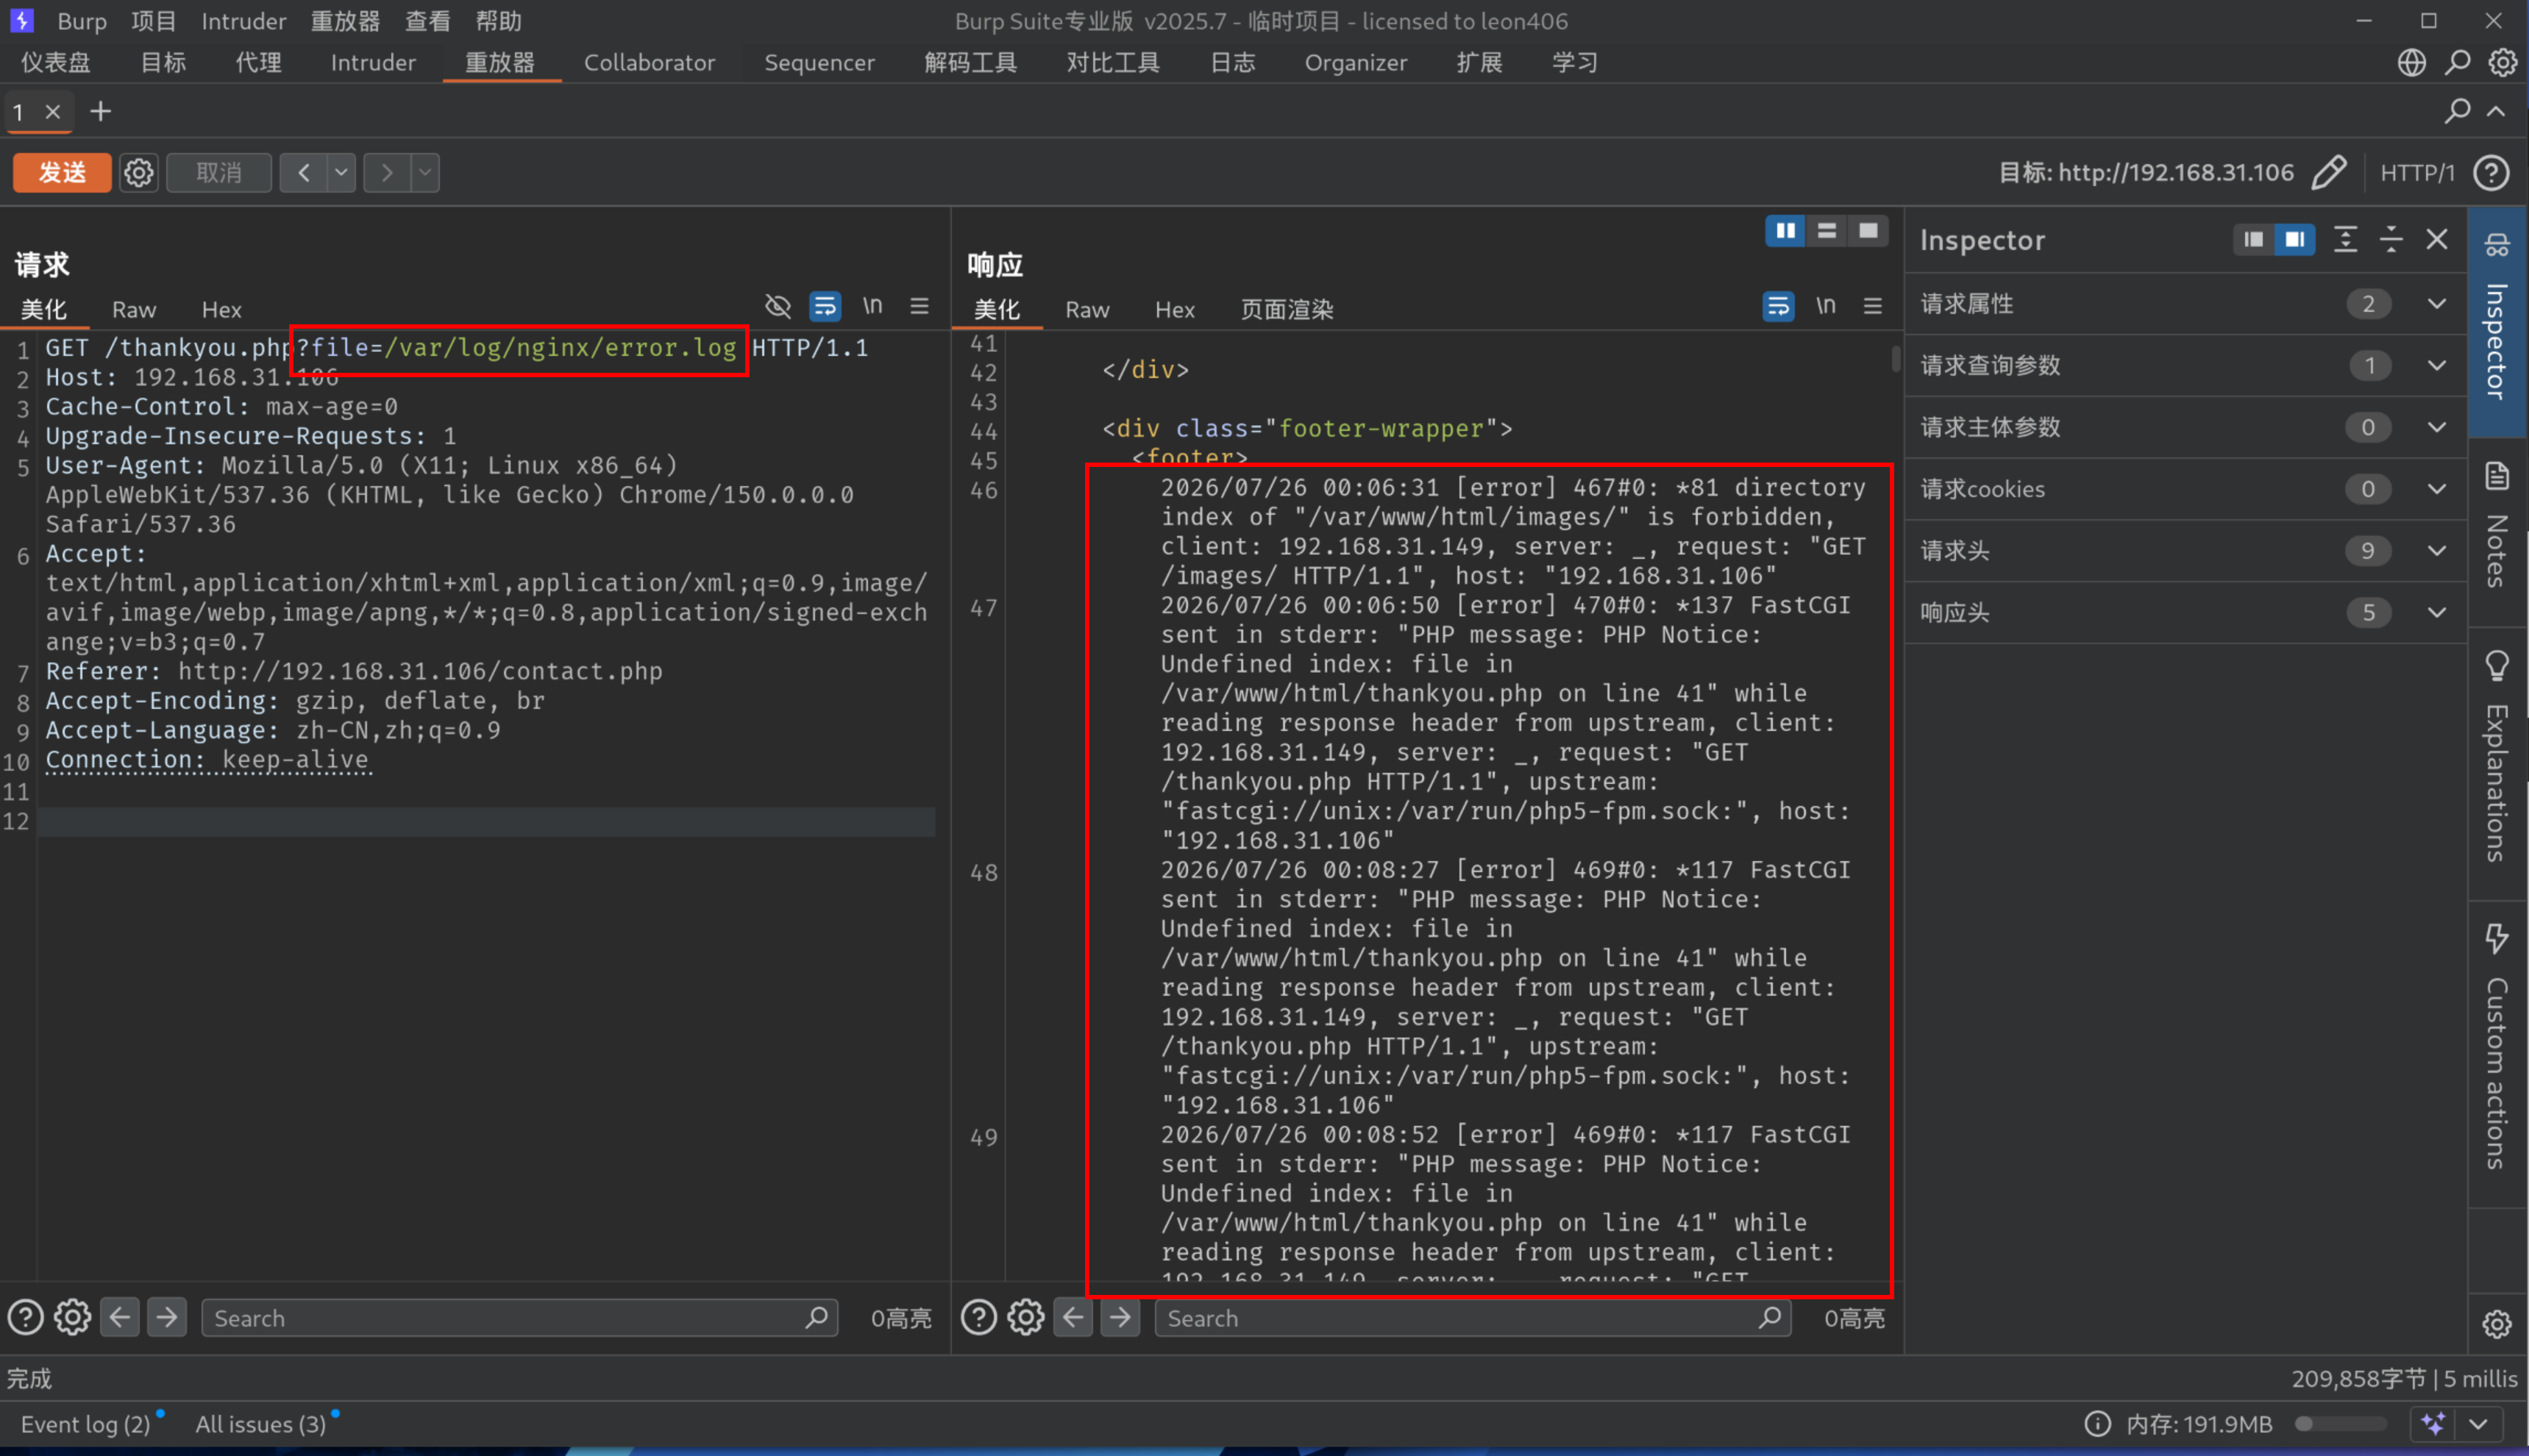The image size is (2529, 1456).
Task: Click the memory usage bar
Action: (x=2340, y=1424)
